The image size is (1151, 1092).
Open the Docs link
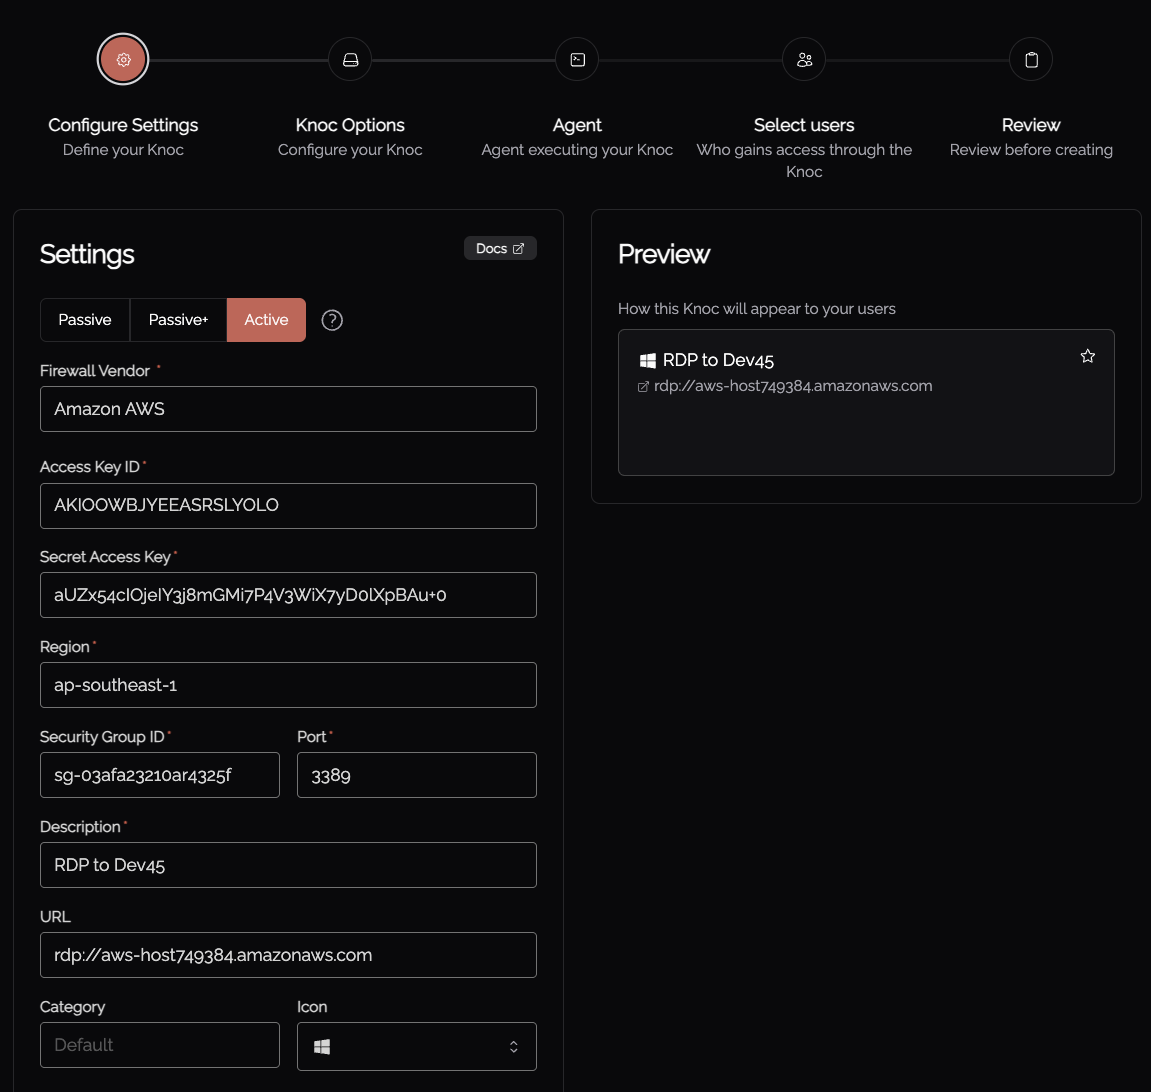(x=500, y=248)
